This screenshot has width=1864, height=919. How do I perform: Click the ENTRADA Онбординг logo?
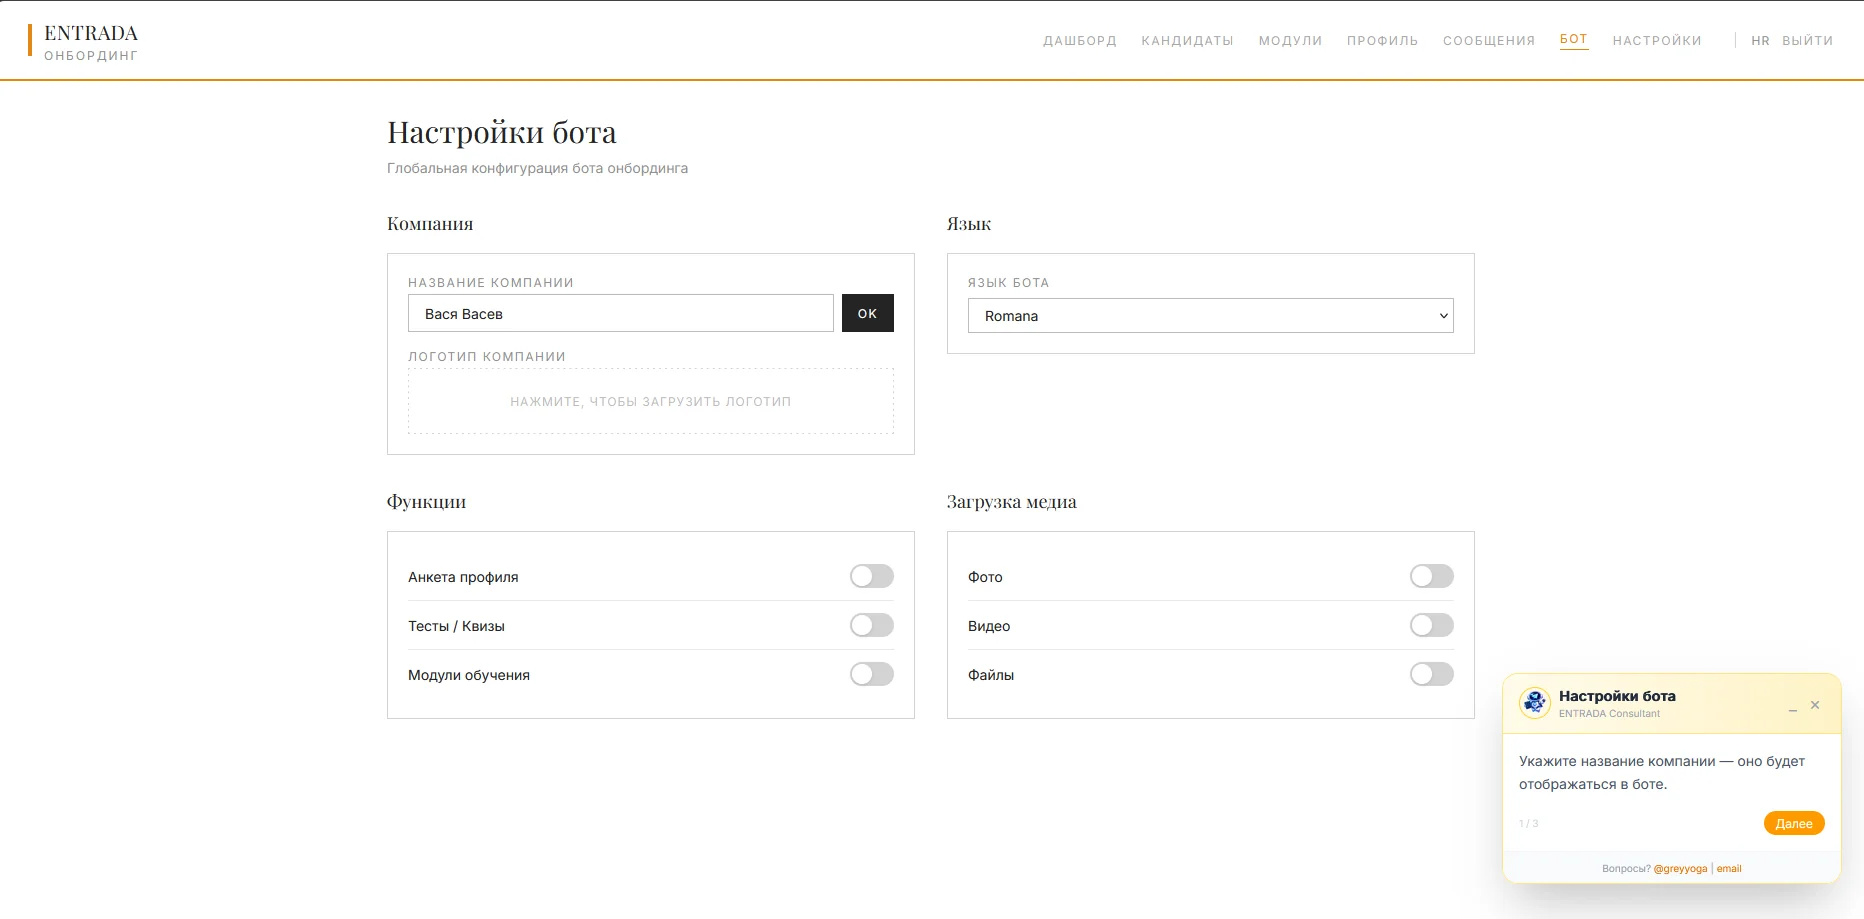(x=84, y=42)
